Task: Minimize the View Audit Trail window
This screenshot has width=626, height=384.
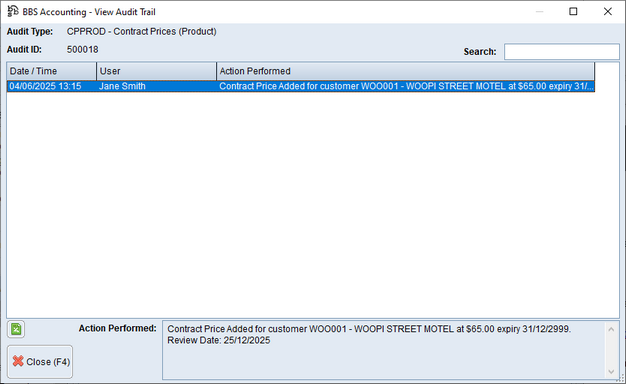Action: (x=539, y=12)
